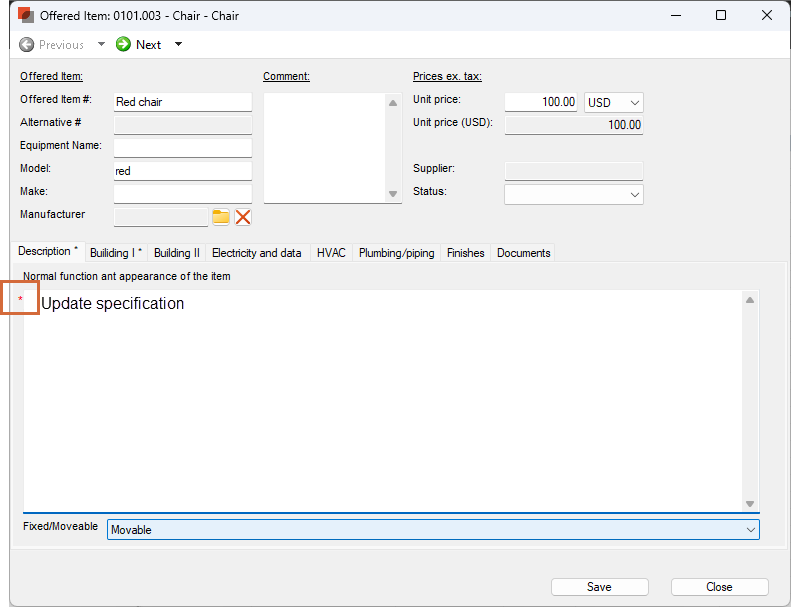Image resolution: width=791 pixels, height=607 pixels.
Task: Click the red asterisk beside description text
Action: tap(20, 300)
